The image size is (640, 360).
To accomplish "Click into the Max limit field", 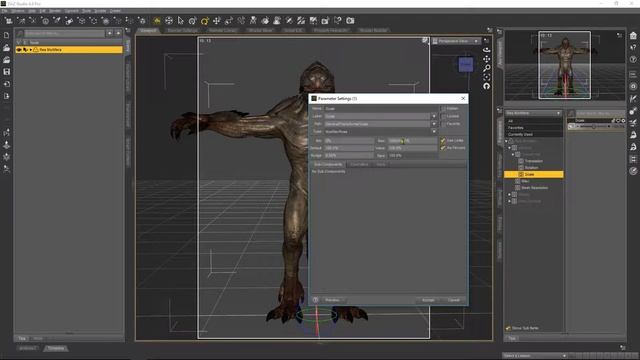I will 411,140.
